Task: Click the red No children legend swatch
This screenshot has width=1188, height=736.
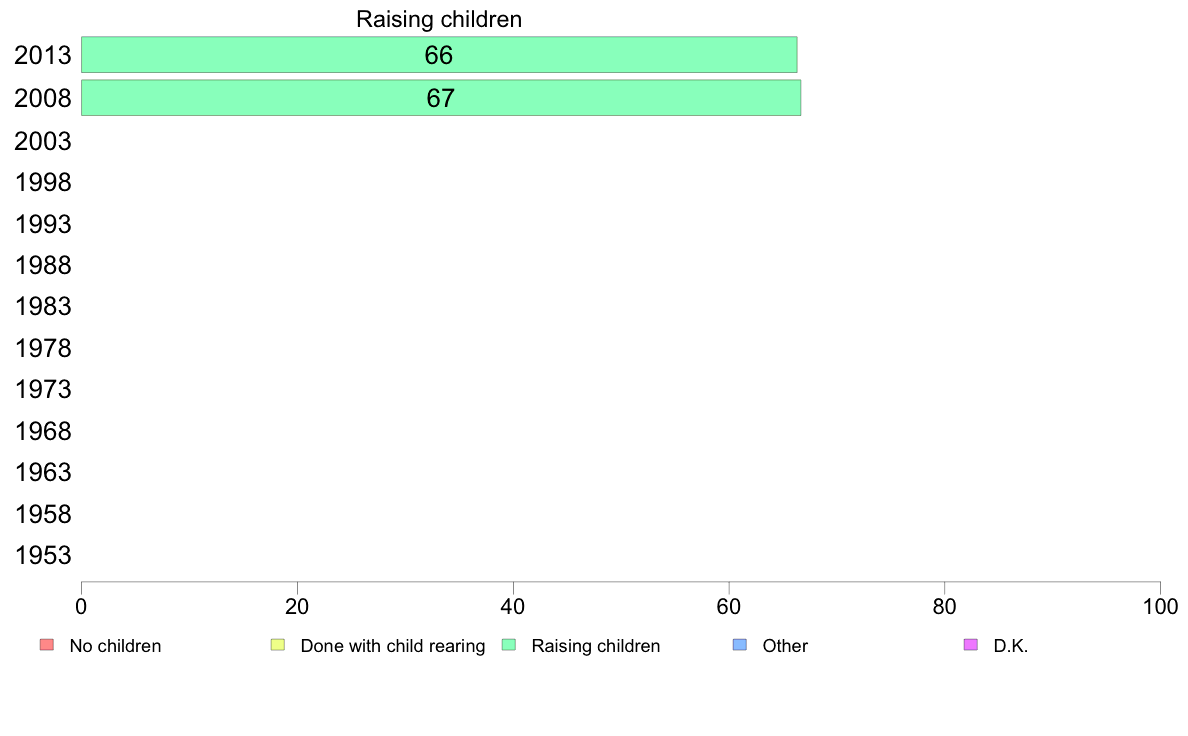Action: (x=47, y=645)
